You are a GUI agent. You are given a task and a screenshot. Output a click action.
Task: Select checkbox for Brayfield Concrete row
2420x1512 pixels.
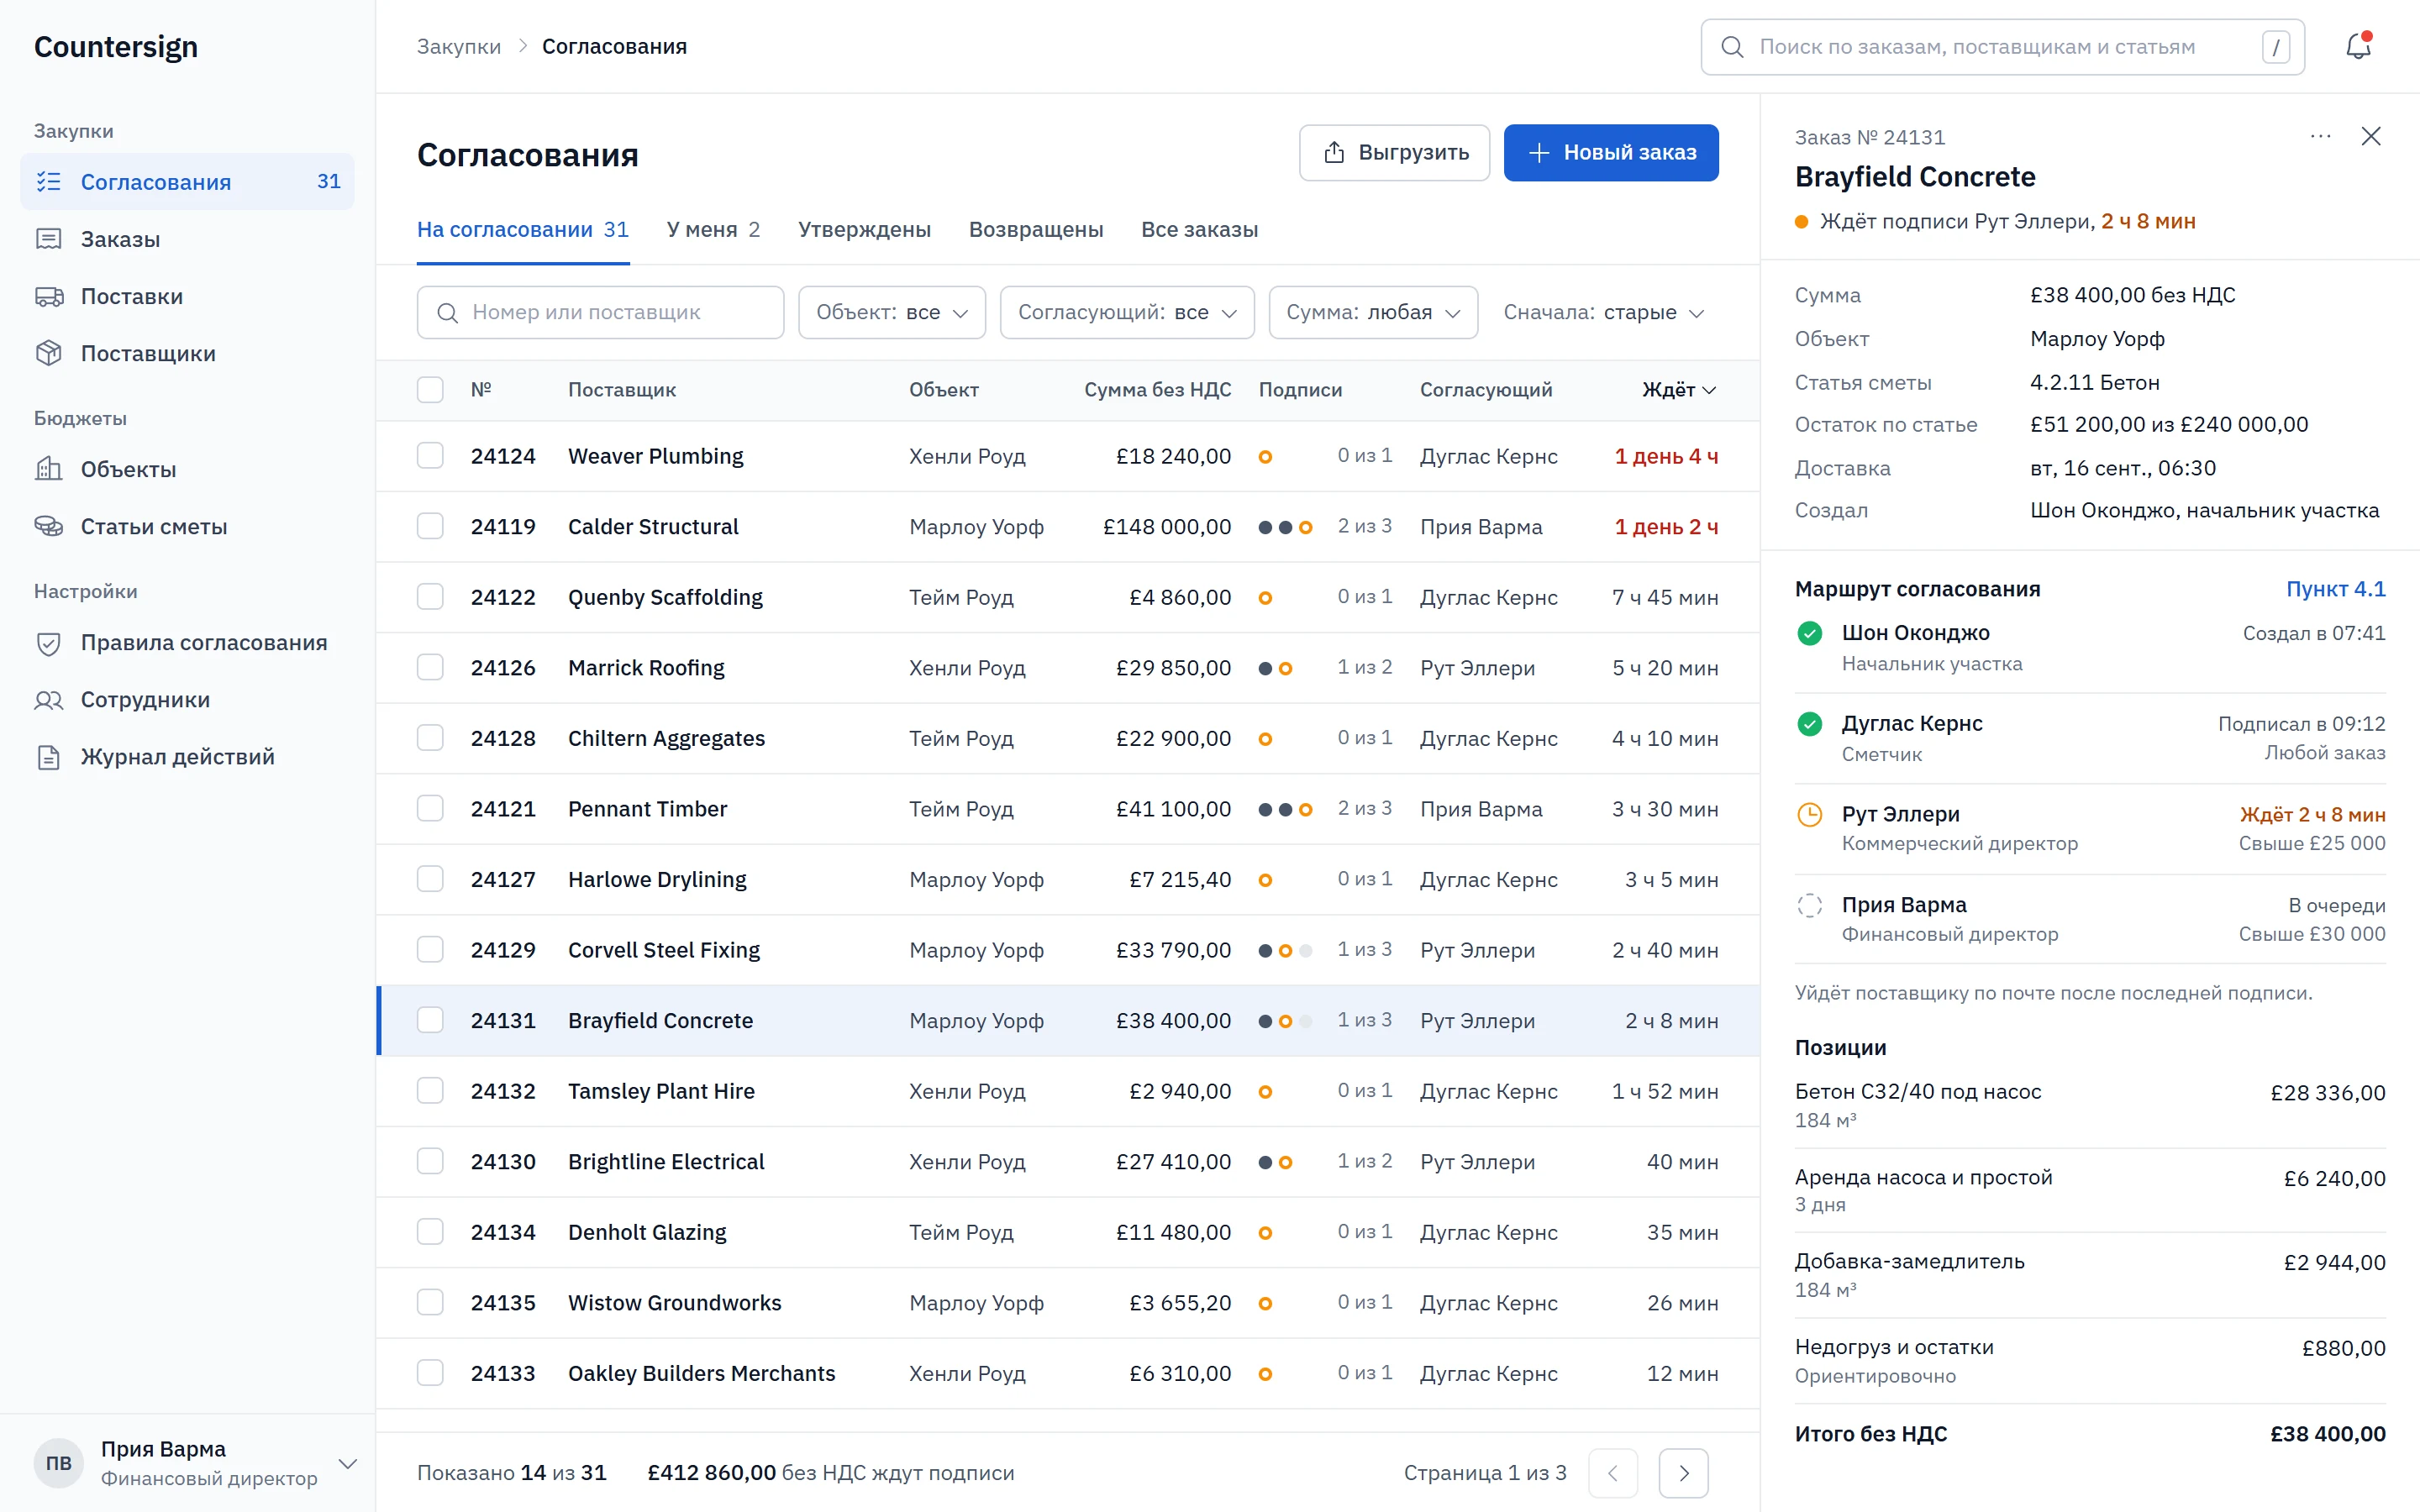point(430,1020)
